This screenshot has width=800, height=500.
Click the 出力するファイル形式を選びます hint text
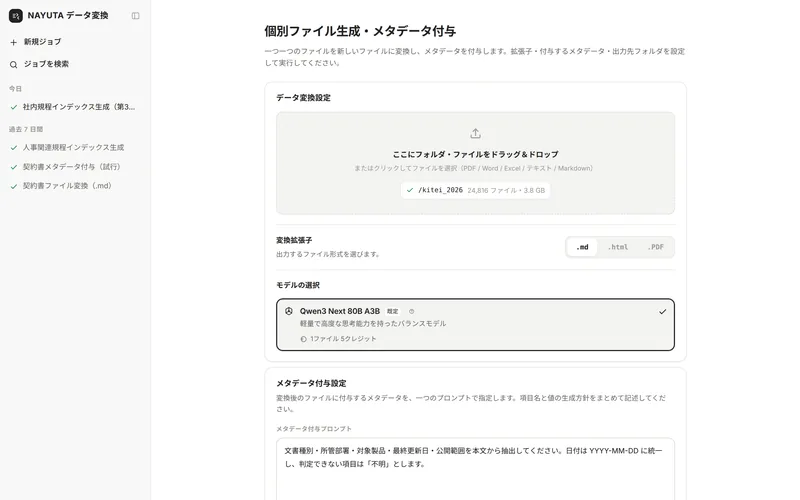(328, 254)
